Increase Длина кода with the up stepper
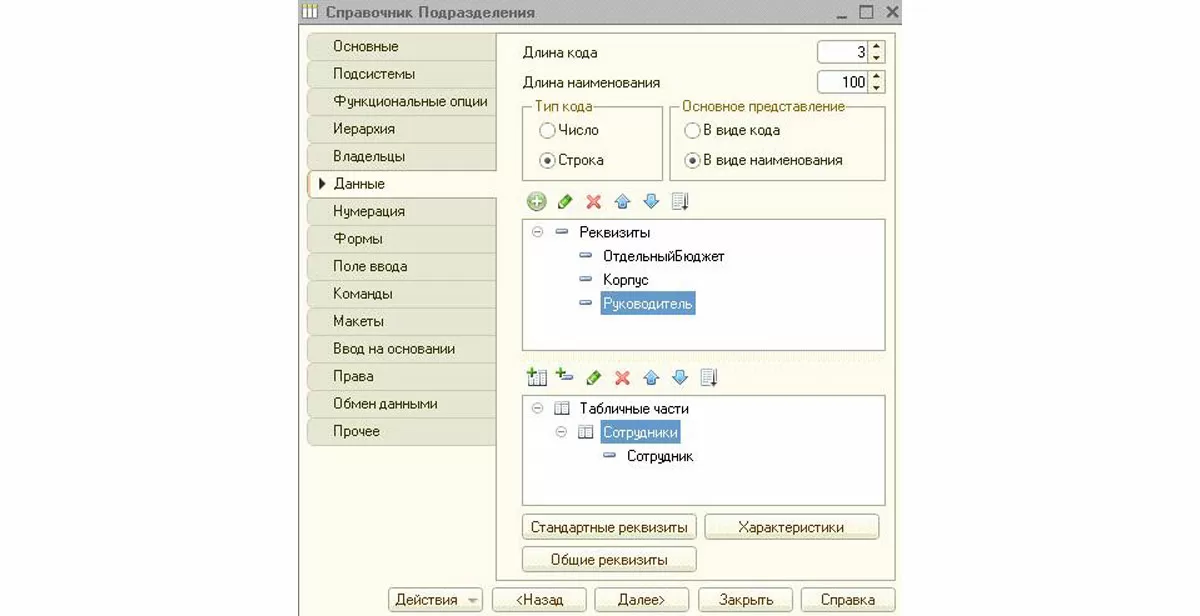The image size is (1200, 616). (876, 46)
